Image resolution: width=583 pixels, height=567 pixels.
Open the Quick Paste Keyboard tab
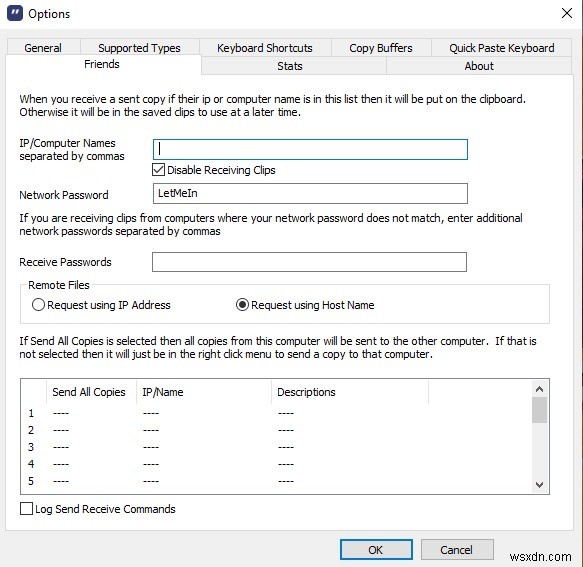502,48
